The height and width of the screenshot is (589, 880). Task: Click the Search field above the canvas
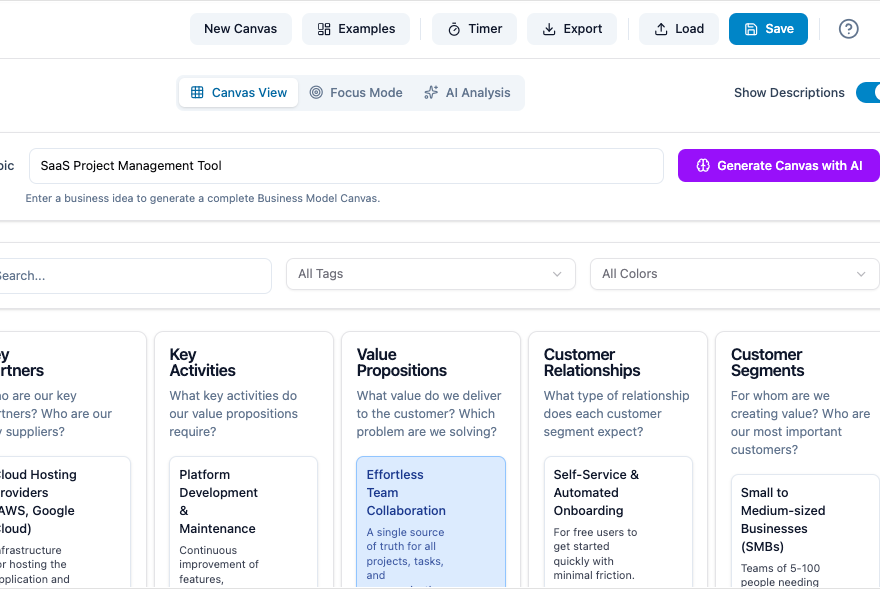pyautogui.click(x=135, y=275)
